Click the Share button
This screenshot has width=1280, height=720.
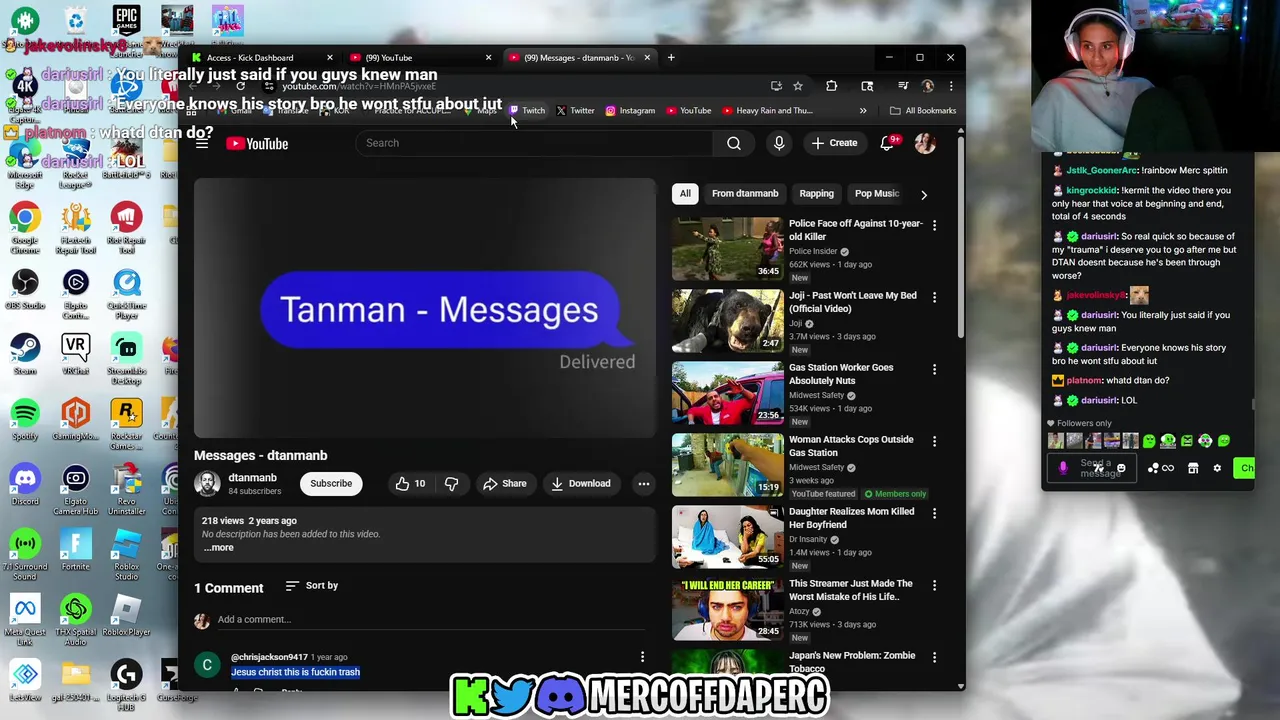[504, 484]
